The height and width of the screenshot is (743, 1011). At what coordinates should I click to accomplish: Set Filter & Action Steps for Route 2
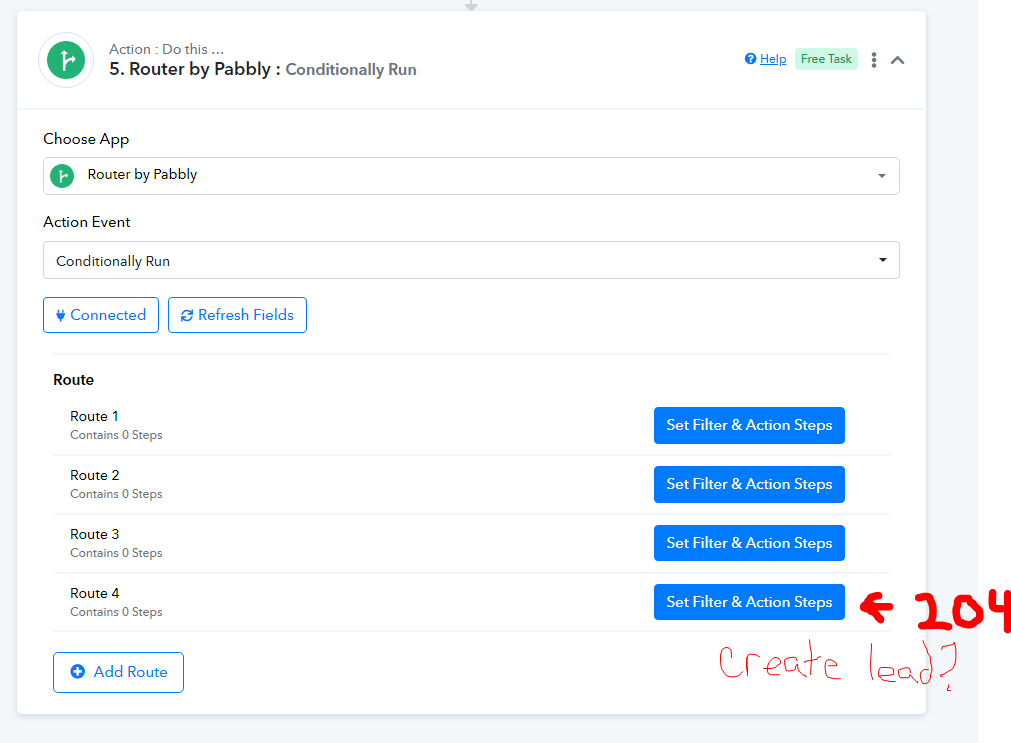(x=749, y=484)
